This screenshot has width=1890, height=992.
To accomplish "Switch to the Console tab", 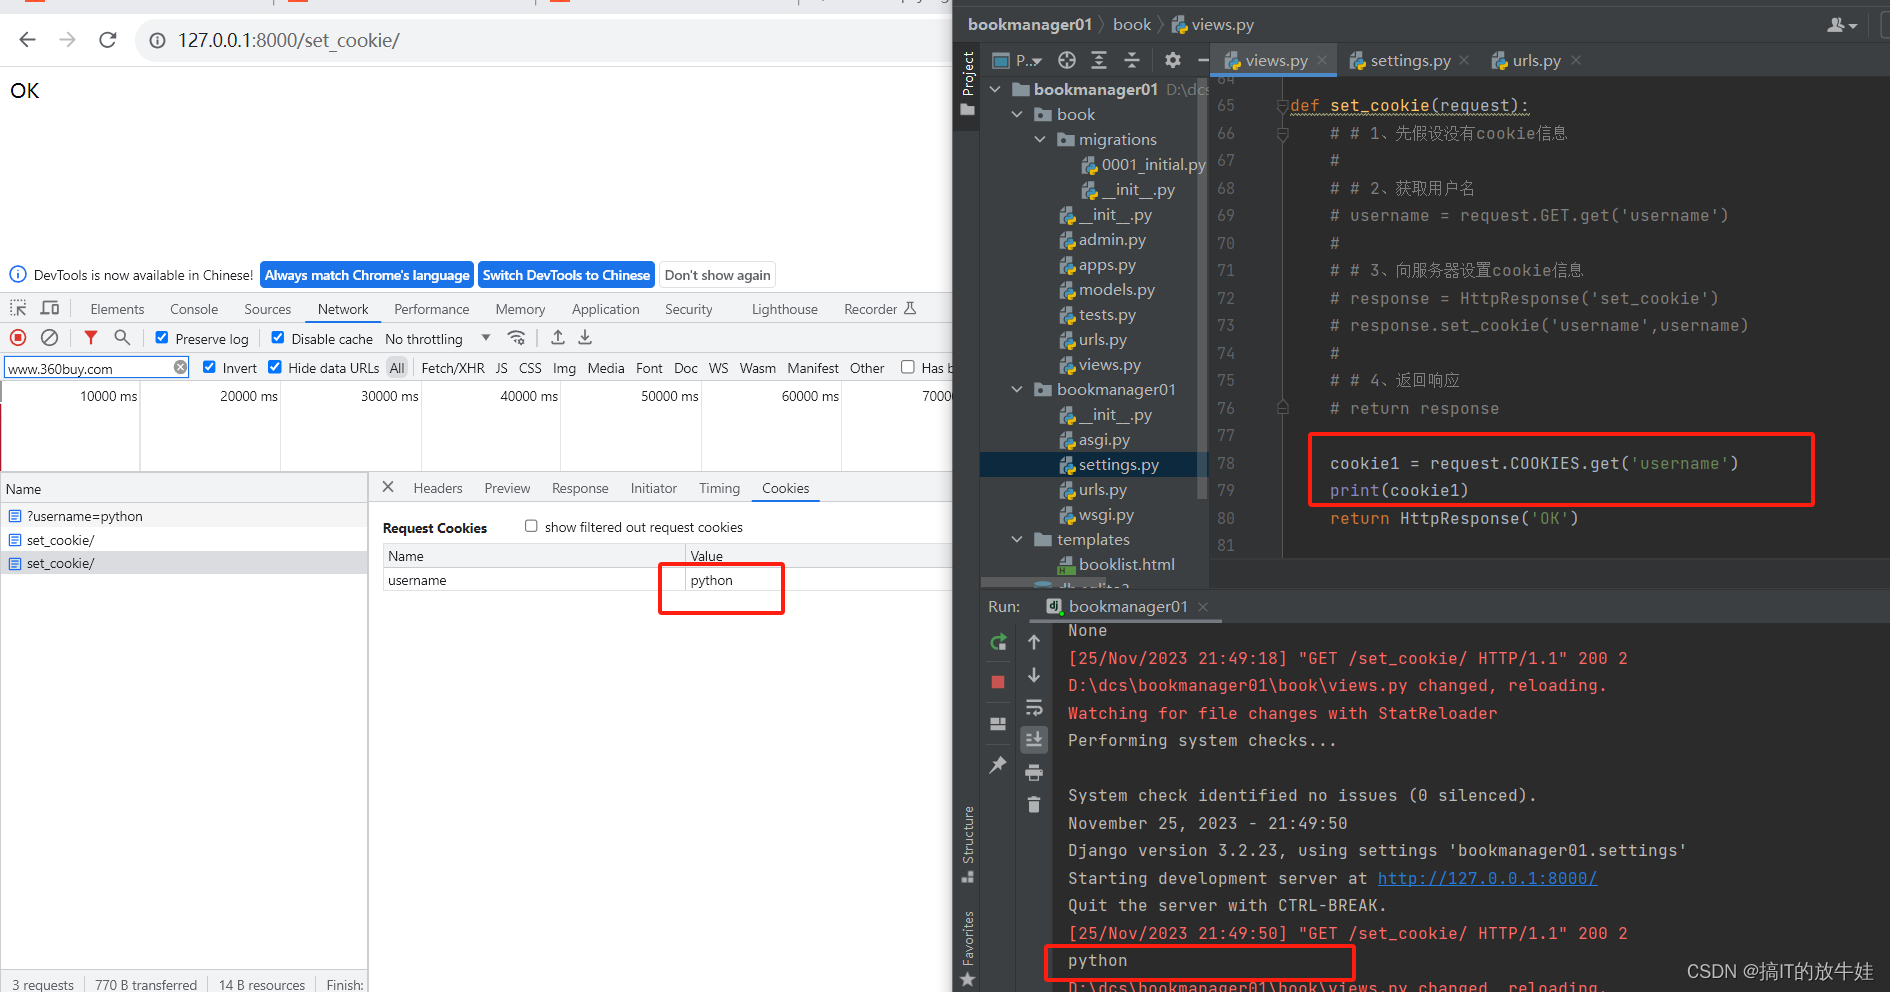I will 194,309.
